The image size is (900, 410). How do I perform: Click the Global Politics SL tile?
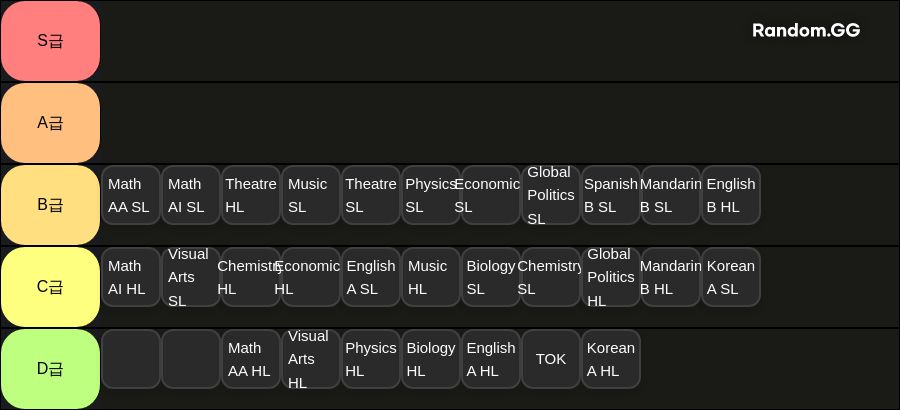click(551, 195)
